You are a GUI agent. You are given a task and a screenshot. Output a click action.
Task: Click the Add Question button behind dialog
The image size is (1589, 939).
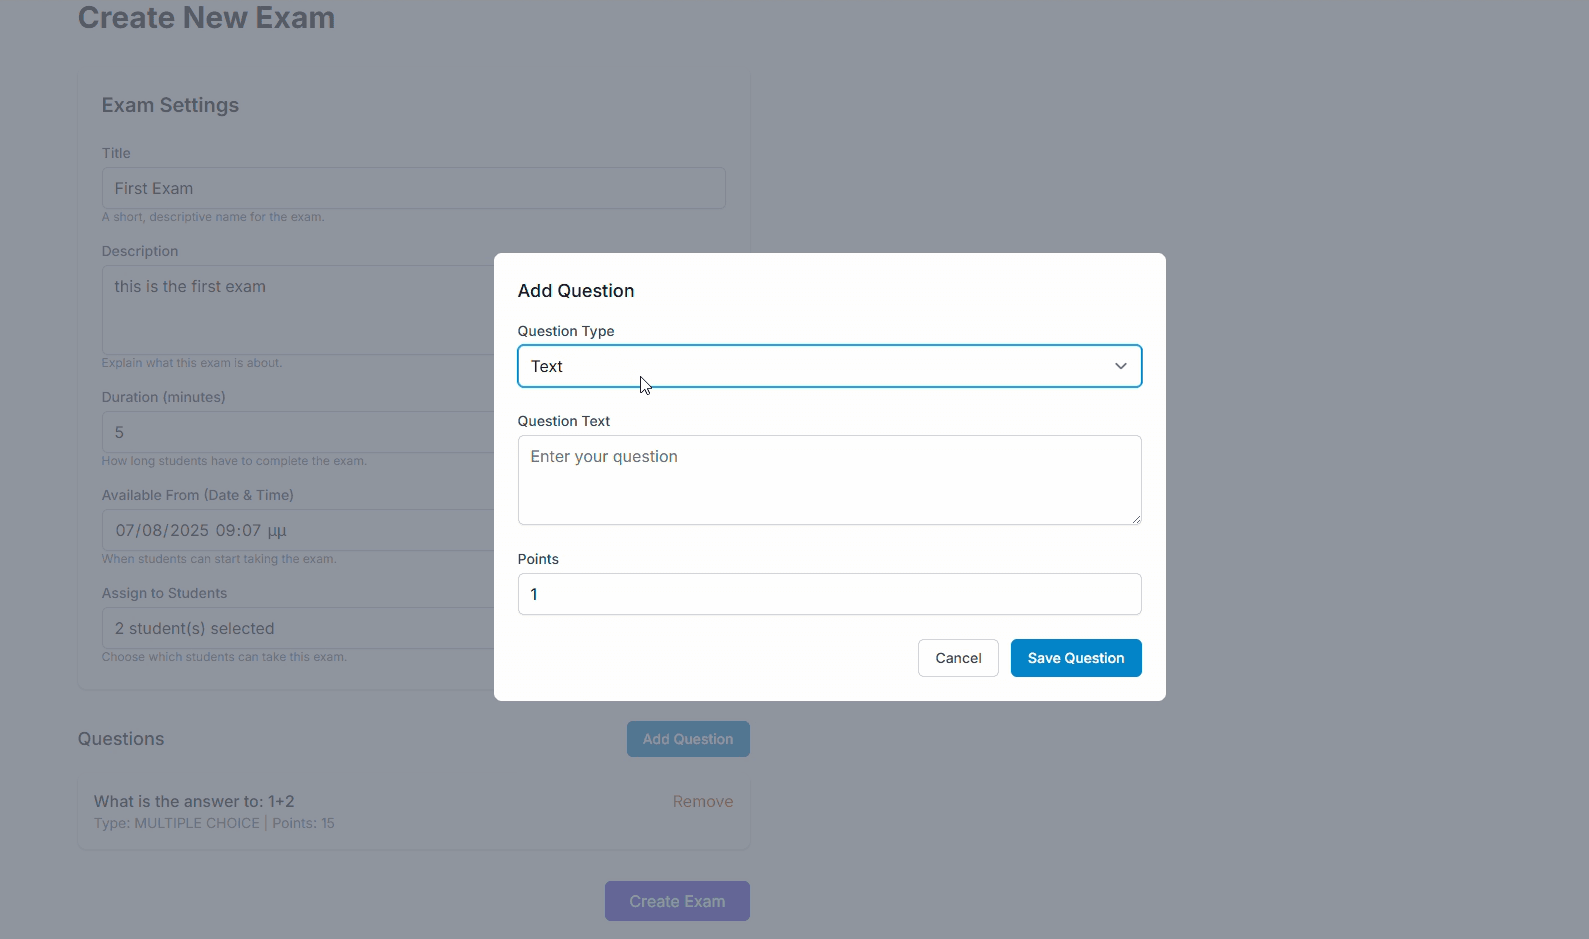pos(688,739)
